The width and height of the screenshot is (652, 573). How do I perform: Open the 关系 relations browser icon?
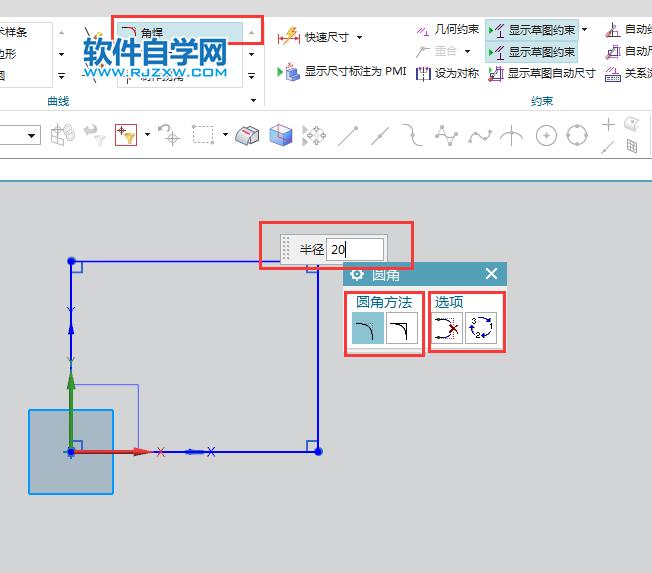click(x=612, y=74)
